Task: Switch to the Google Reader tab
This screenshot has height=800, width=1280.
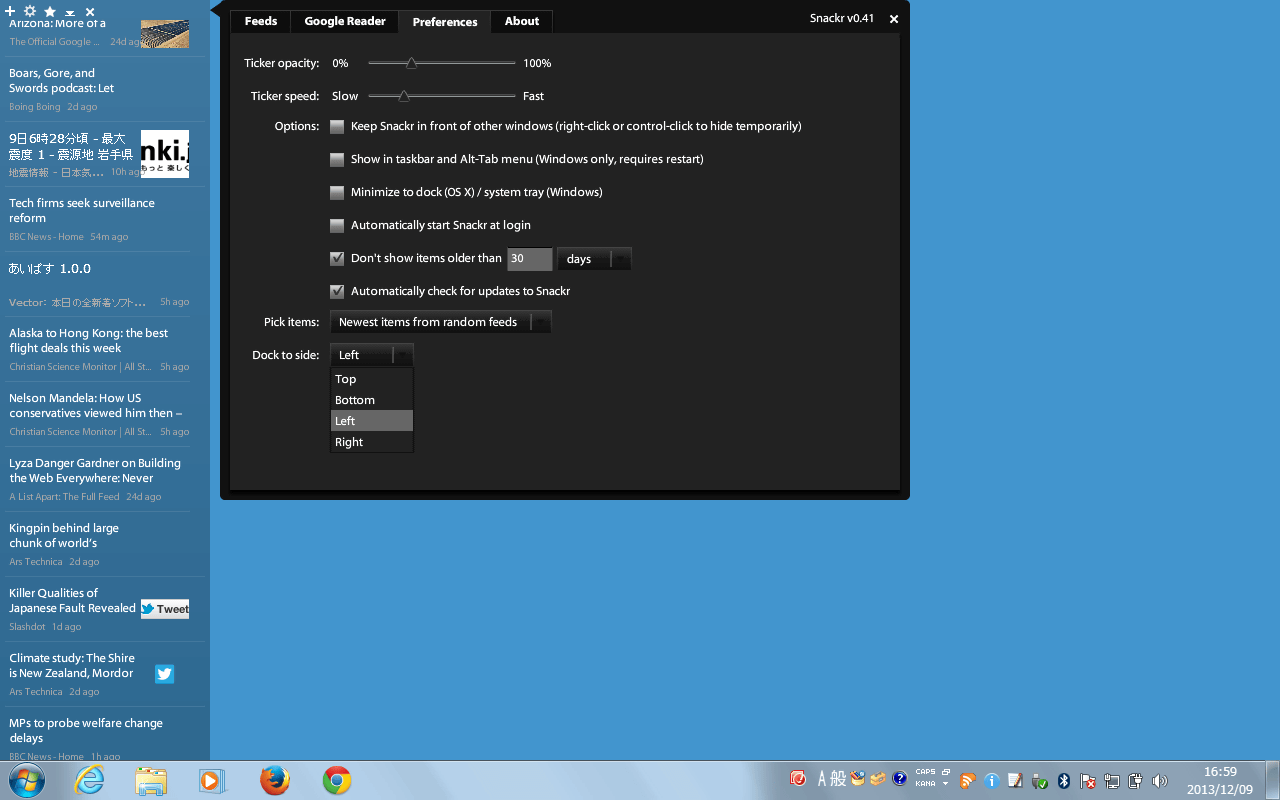Action: coord(345,21)
